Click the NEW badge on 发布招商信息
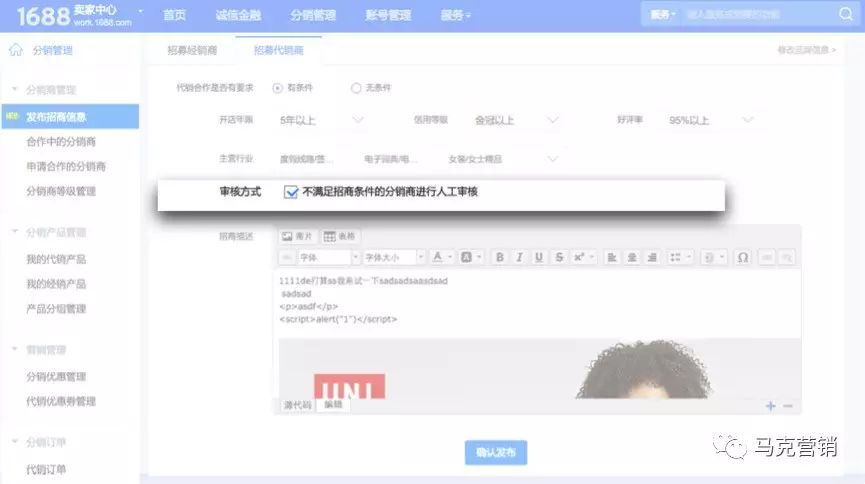 tap(12, 116)
